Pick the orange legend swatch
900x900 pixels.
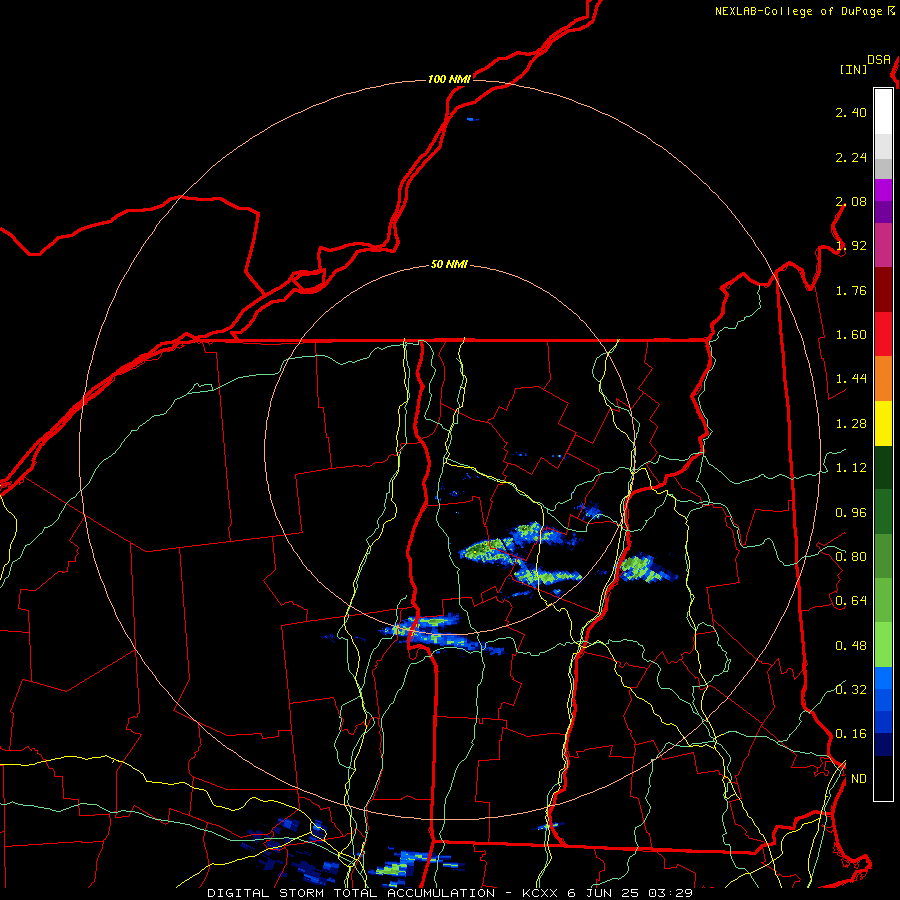883,379
